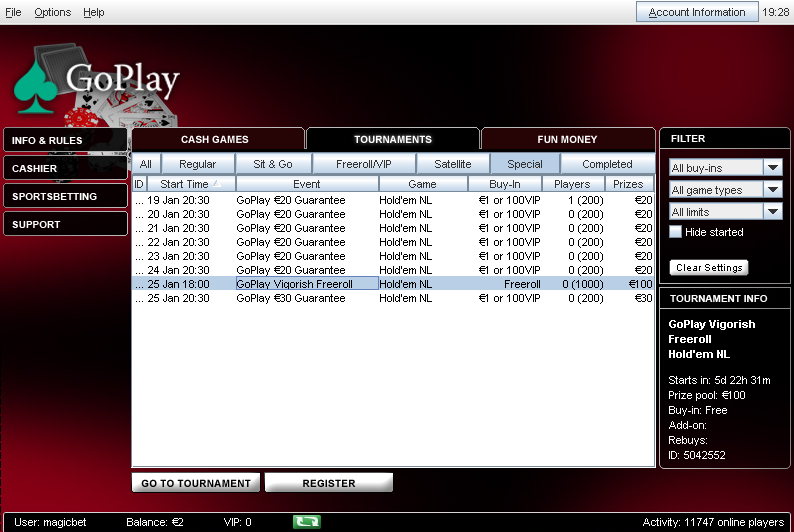Select the Completed tab
Screen dimensions: 794x532
coord(607,164)
